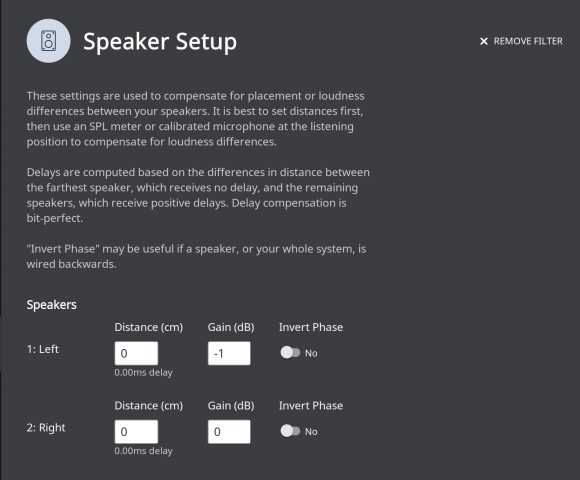Viewport: 580px width, 480px height.
Task: Remove the Speaker Setup filter via text
Action: tap(528, 41)
